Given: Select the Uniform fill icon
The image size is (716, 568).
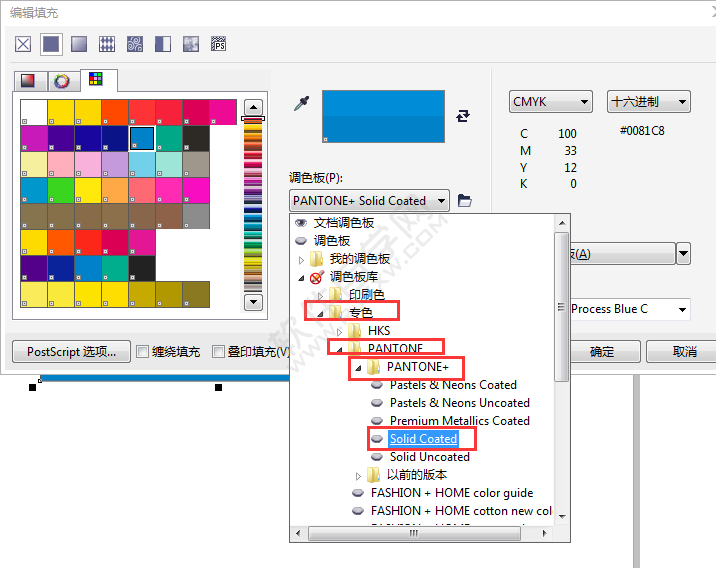Looking at the screenshot, I should click(51, 44).
